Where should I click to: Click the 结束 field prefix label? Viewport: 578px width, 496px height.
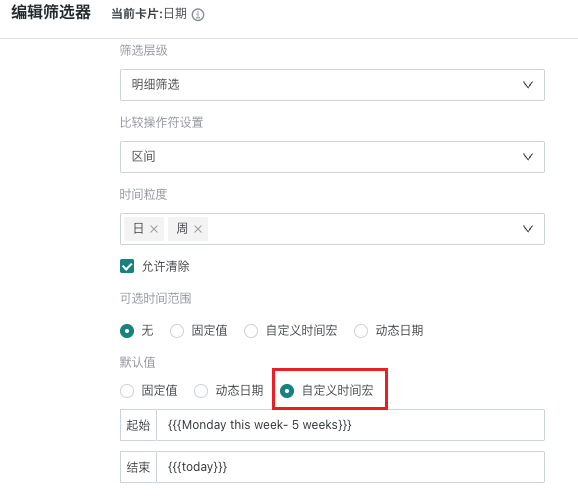pyautogui.click(x=138, y=467)
